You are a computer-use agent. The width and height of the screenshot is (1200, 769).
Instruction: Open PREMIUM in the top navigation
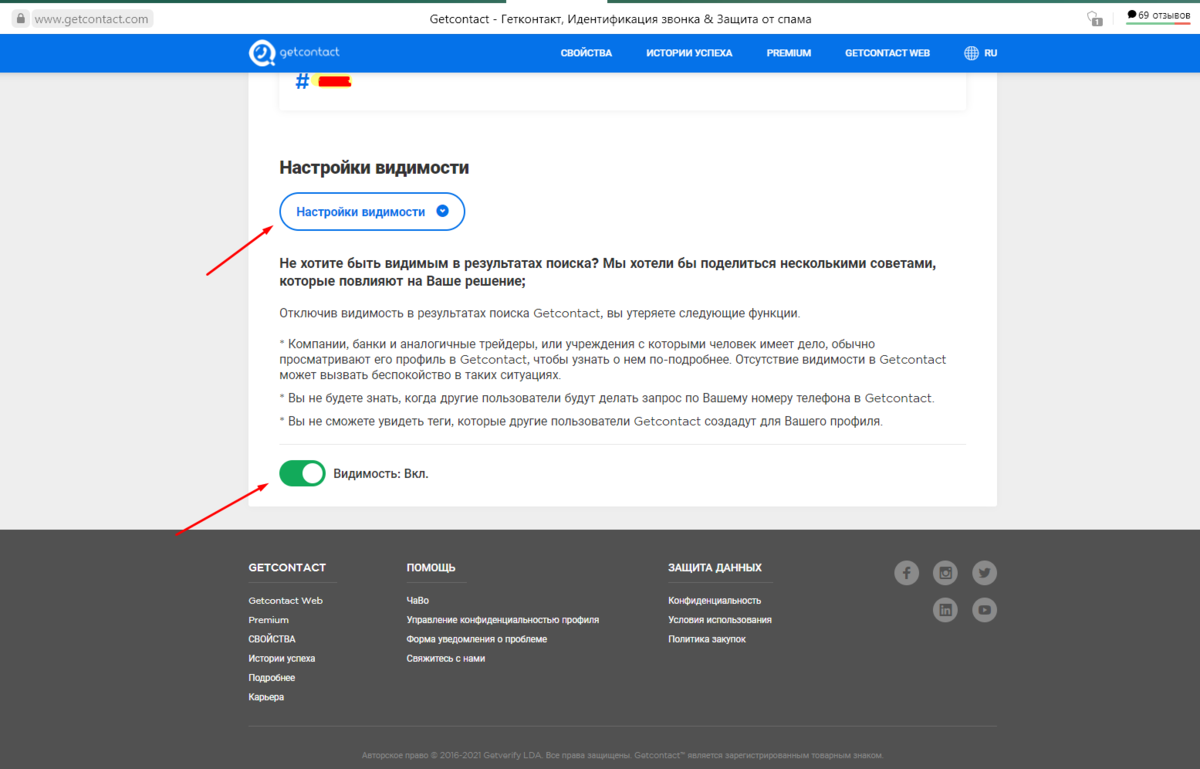[x=789, y=53]
